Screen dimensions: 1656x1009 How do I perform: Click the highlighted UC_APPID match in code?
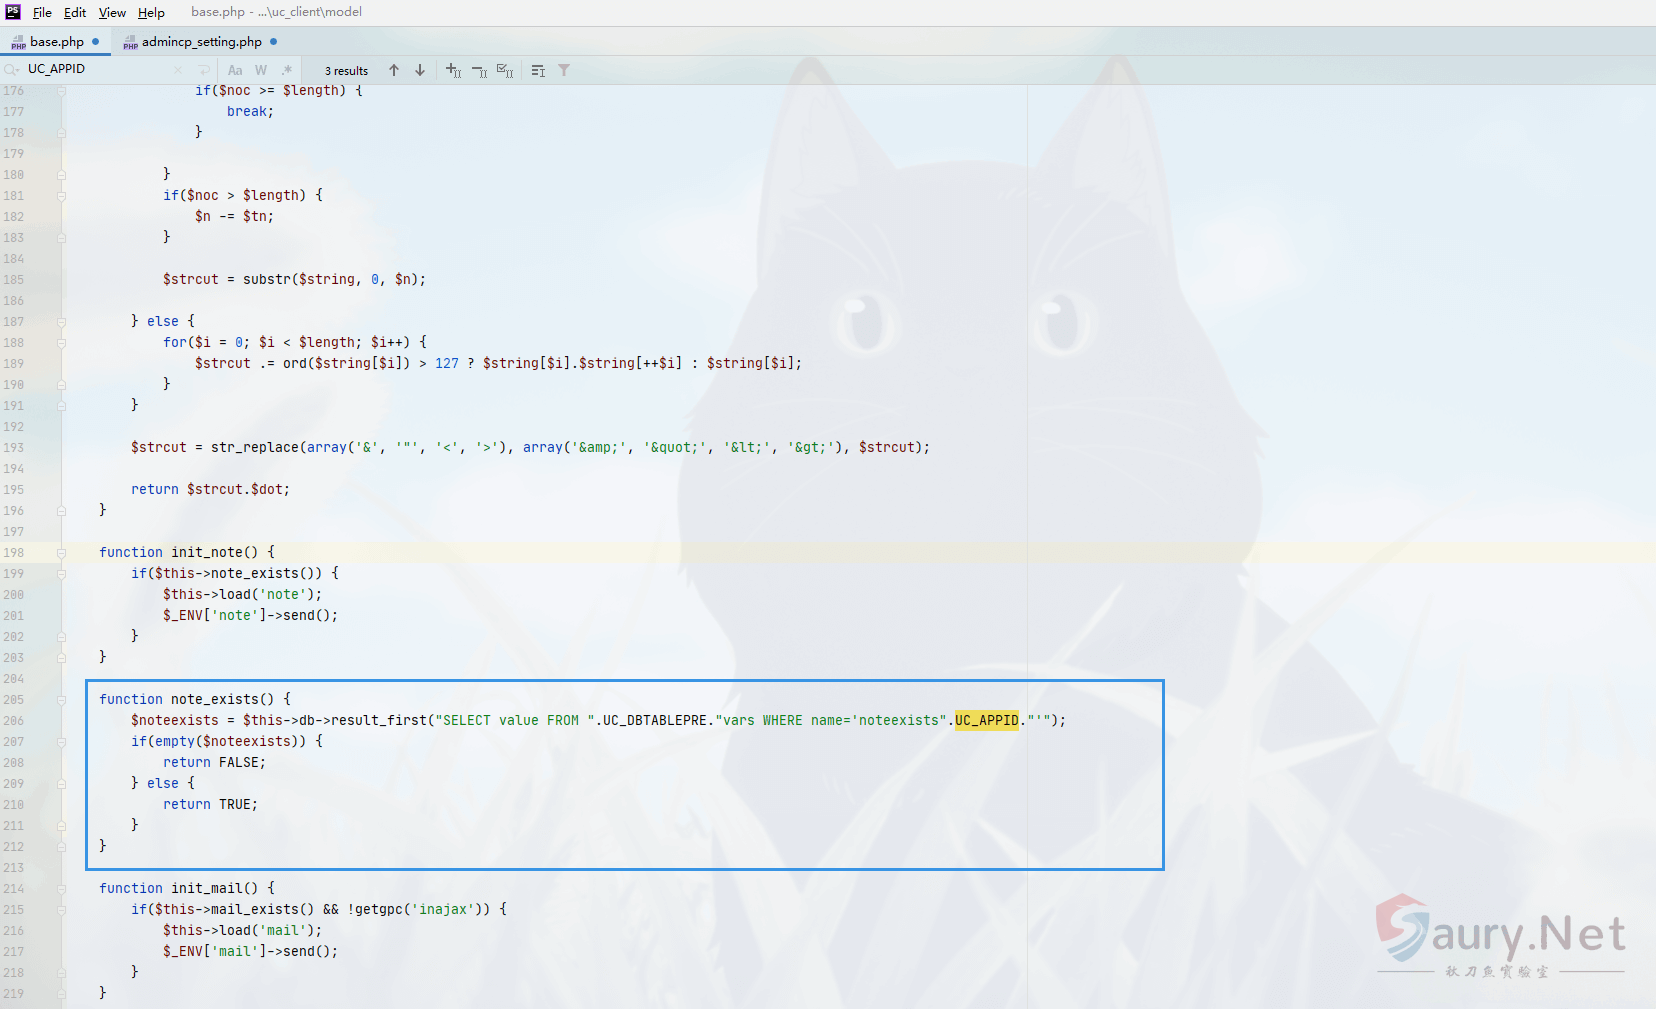986,720
